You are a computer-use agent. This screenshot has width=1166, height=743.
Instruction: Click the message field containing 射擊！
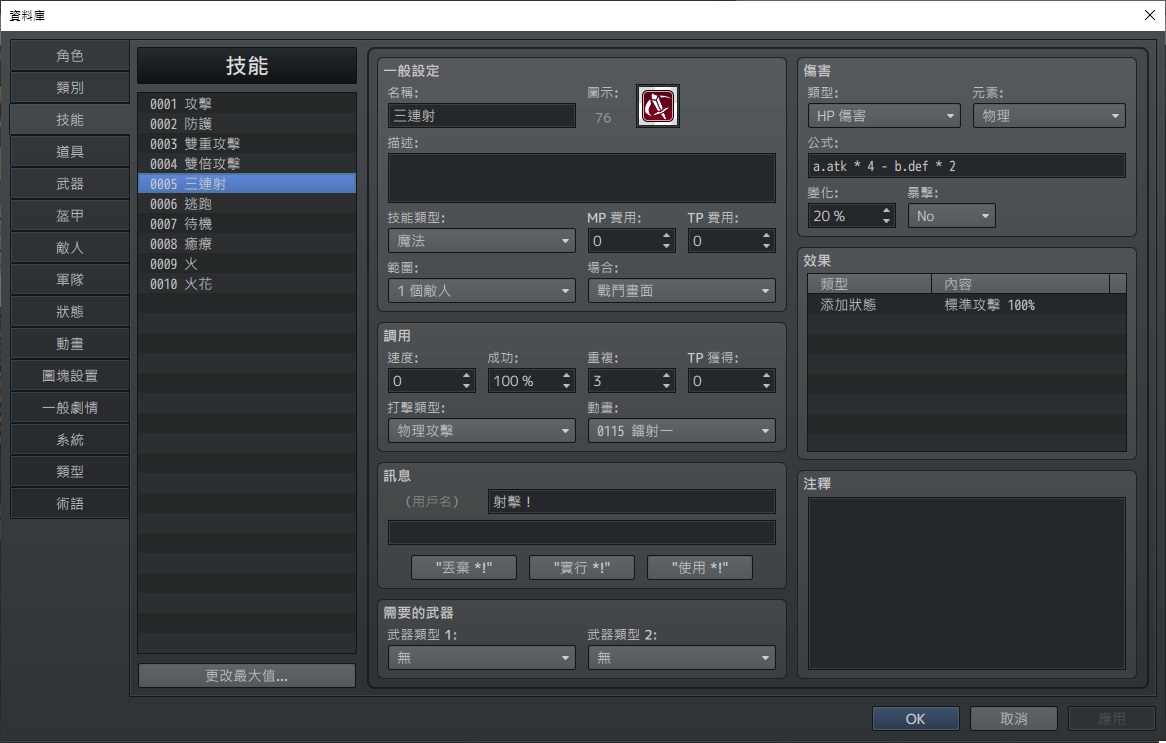[x=632, y=501]
